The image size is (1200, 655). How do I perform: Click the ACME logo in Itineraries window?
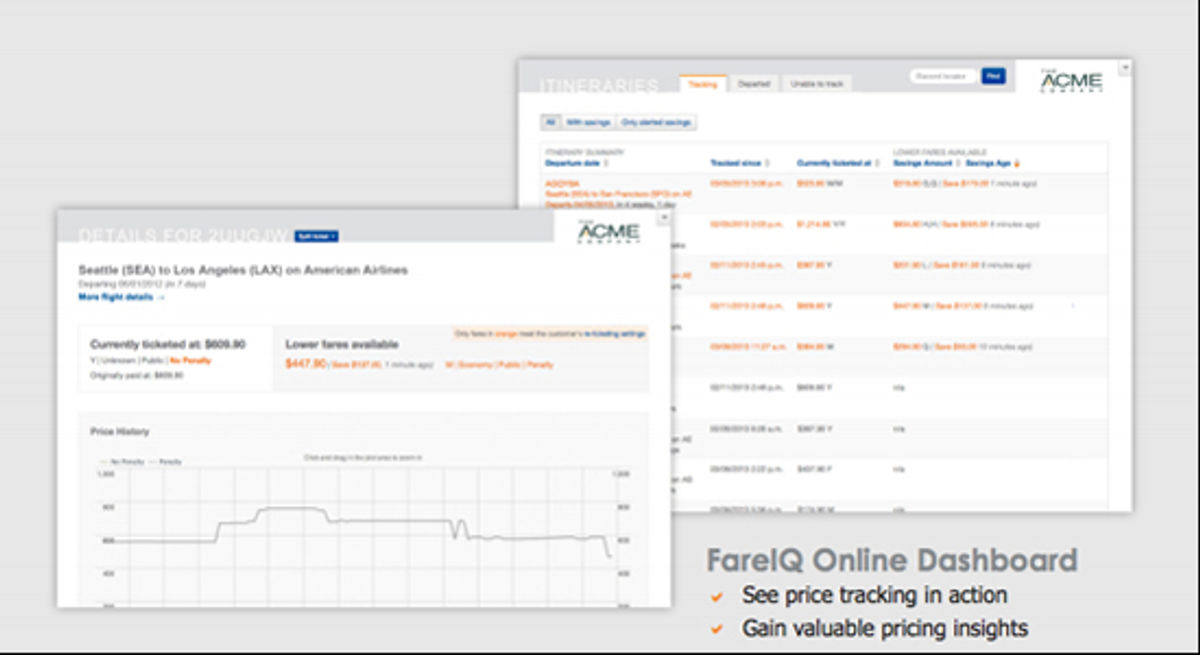tap(1071, 81)
